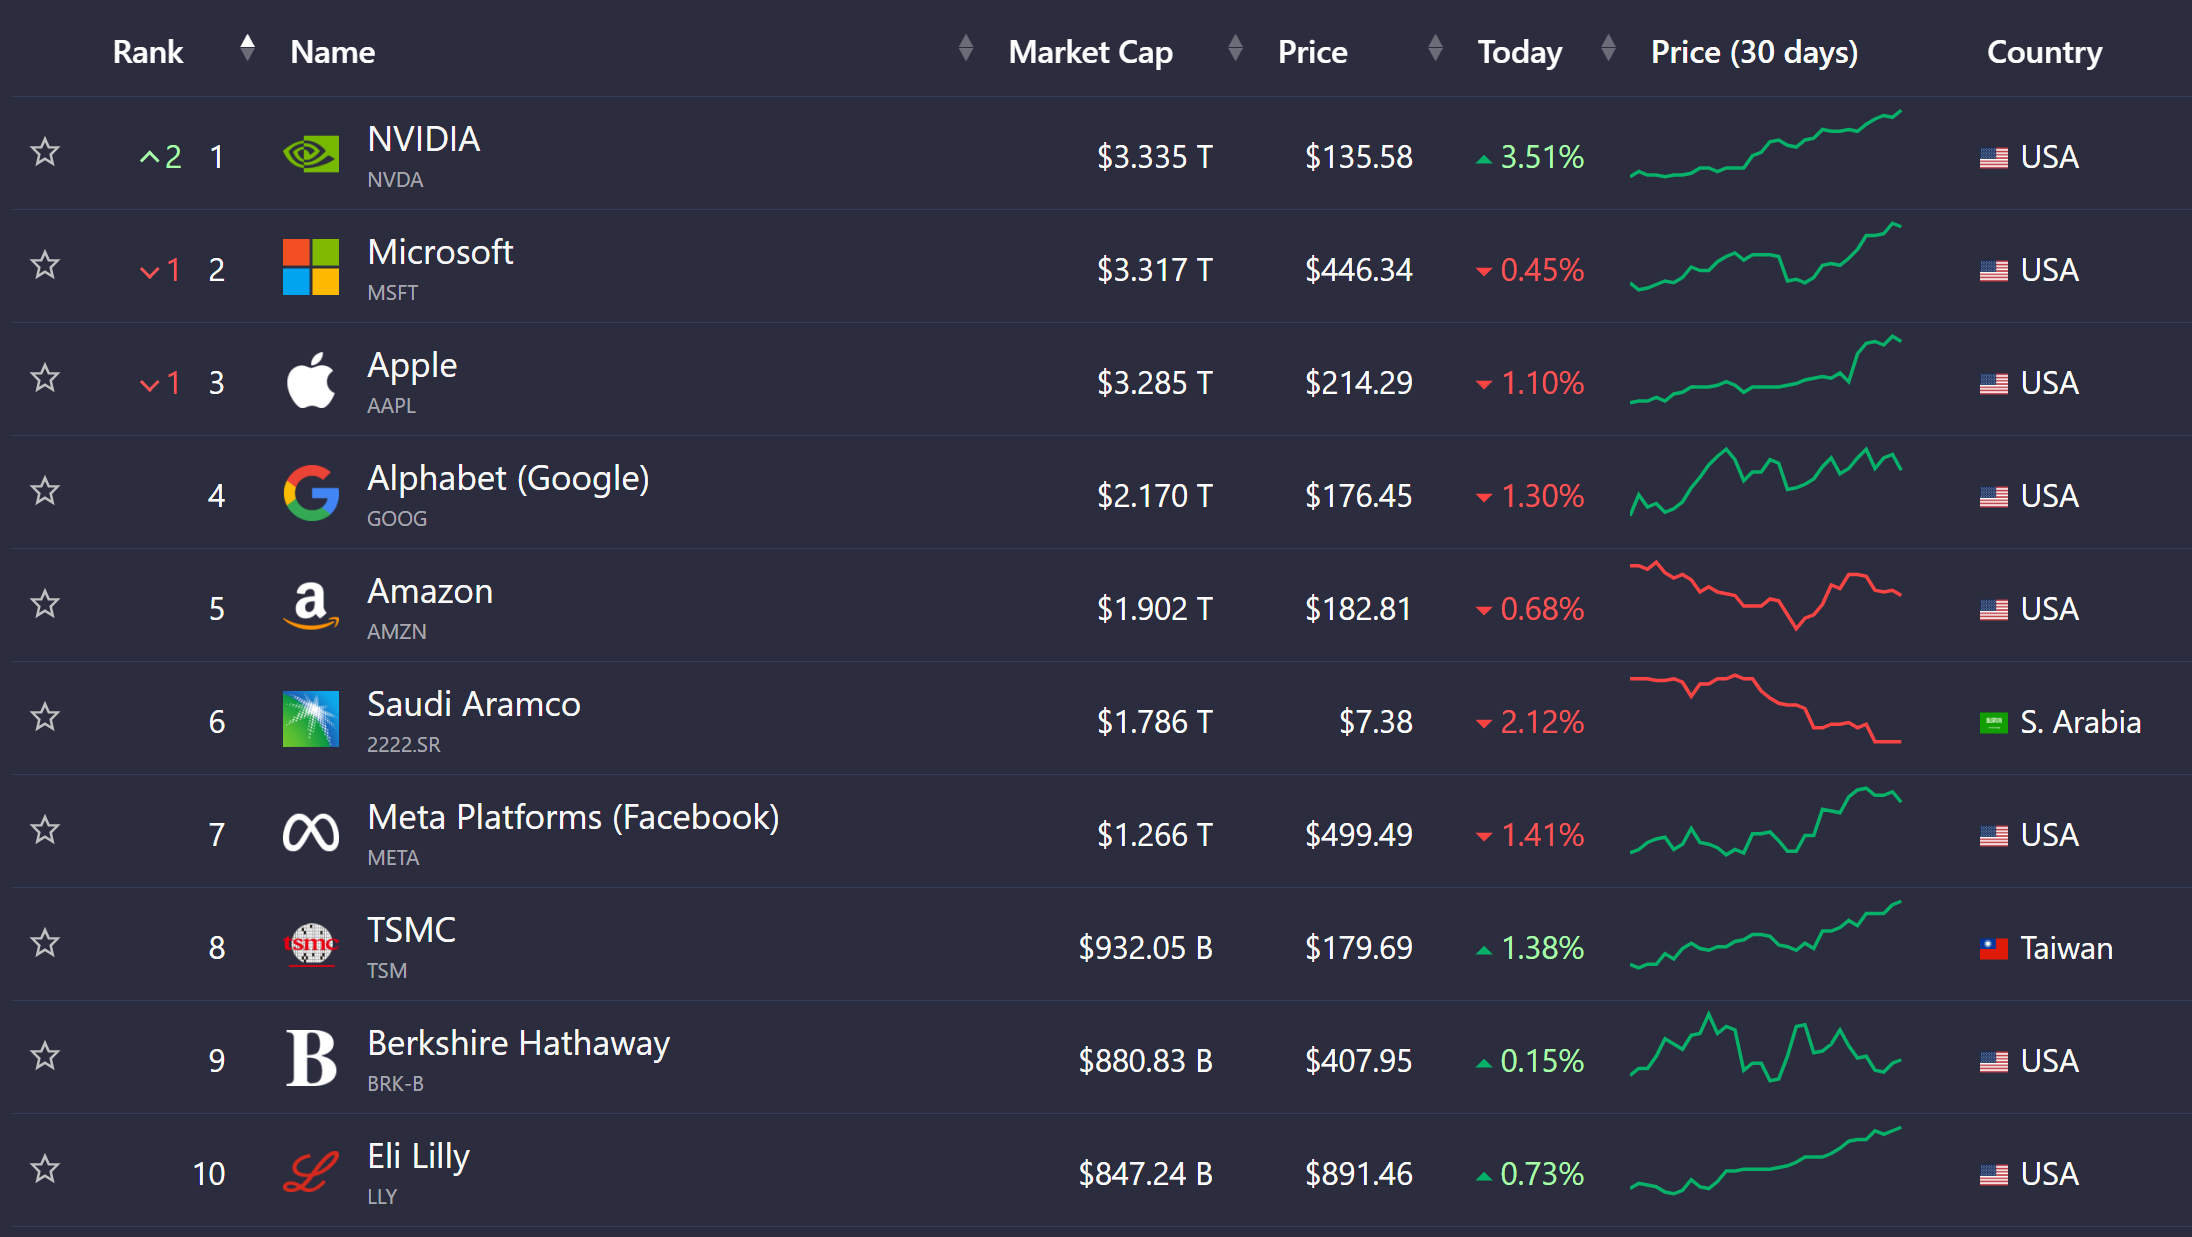Star the Alphabet (Google) row
Image resolution: width=2192 pixels, height=1237 pixels.
click(x=45, y=492)
